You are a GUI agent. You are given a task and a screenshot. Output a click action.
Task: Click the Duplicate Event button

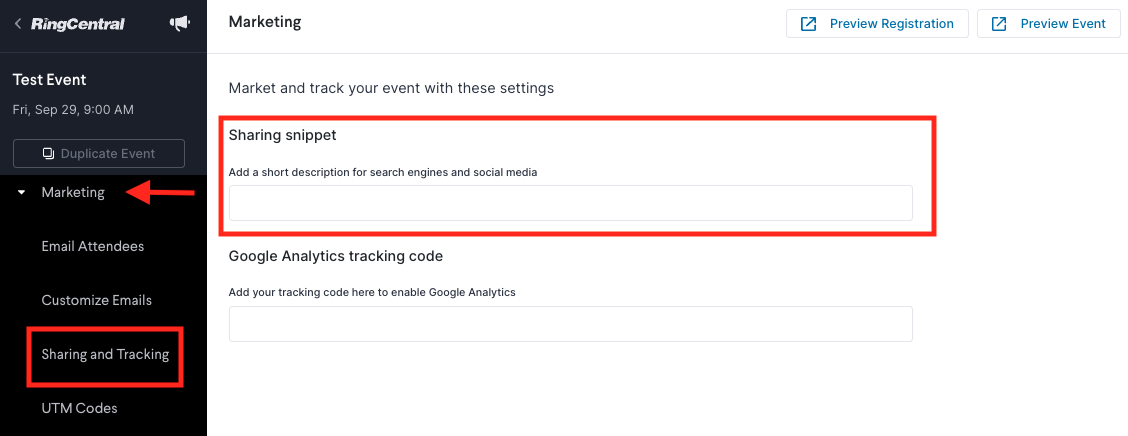(x=99, y=153)
